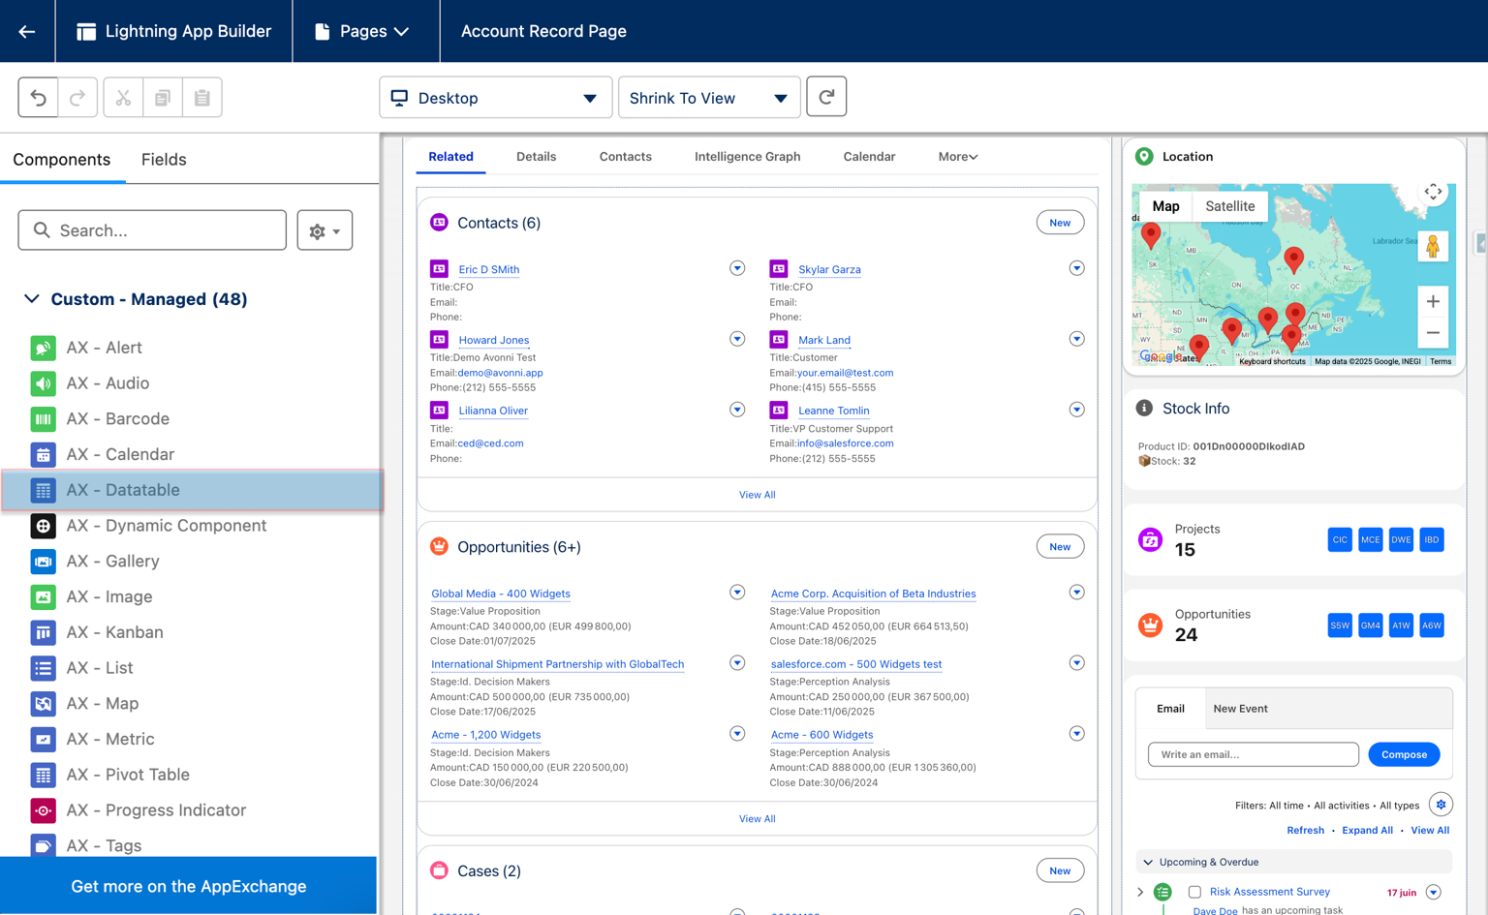Zoom in on the map
This screenshot has width=1488, height=915.
pyautogui.click(x=1433, y=301)
